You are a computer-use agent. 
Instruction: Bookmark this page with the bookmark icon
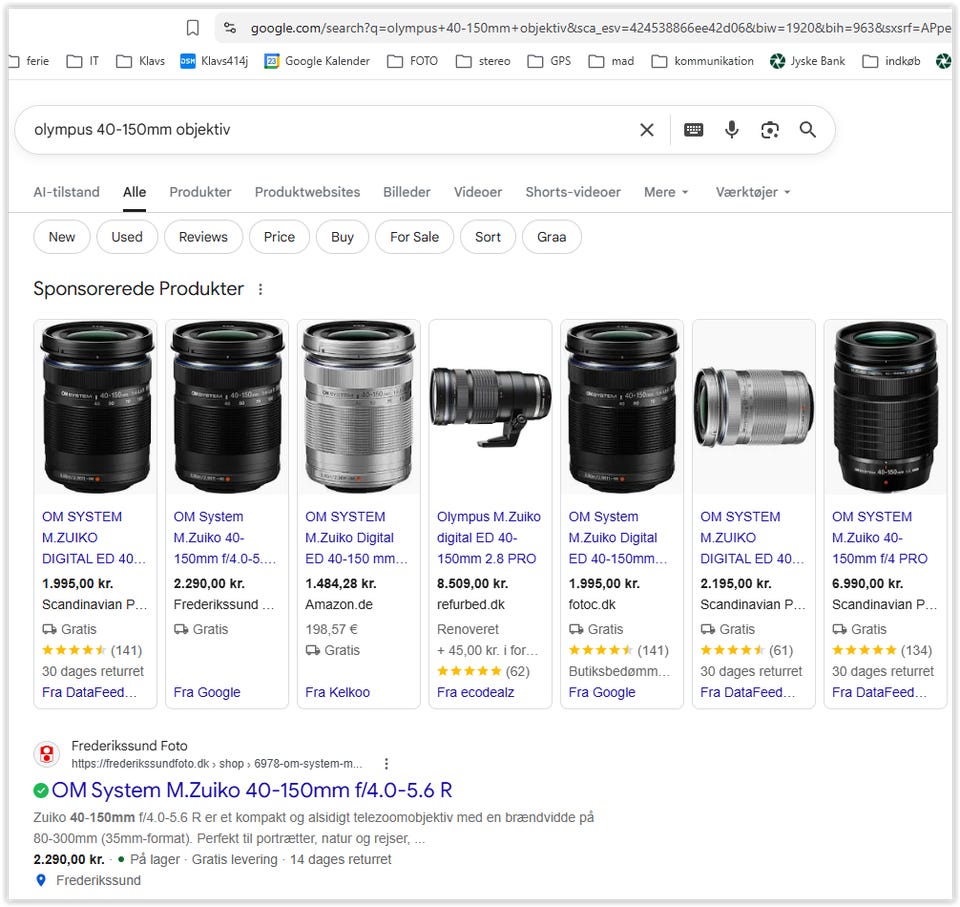pos(192,28)
